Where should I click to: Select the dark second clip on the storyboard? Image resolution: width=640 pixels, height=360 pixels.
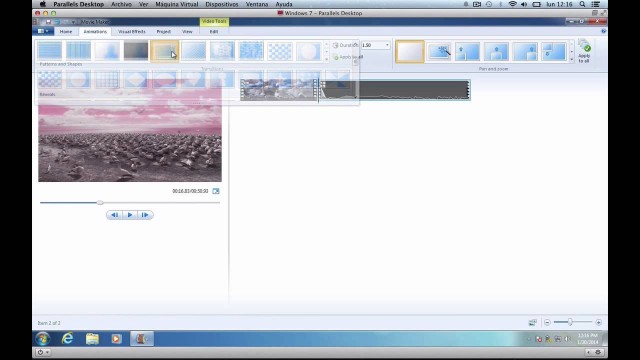(395, 90)
